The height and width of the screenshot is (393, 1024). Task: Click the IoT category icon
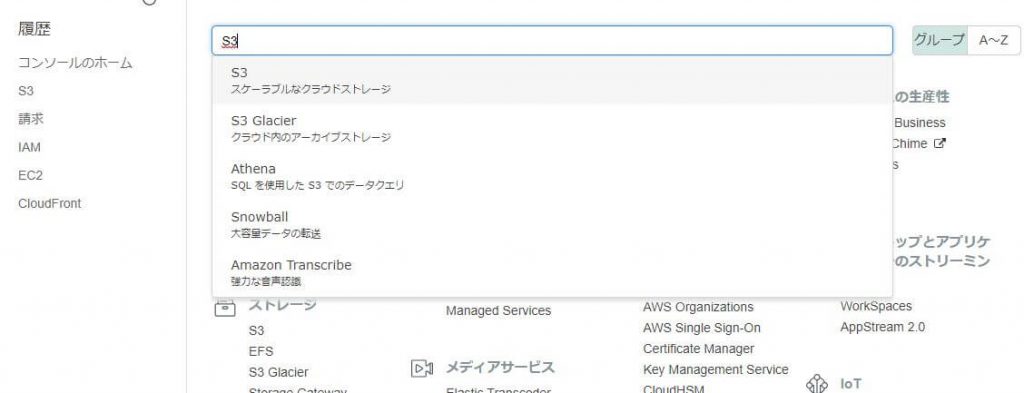[817, 384]
